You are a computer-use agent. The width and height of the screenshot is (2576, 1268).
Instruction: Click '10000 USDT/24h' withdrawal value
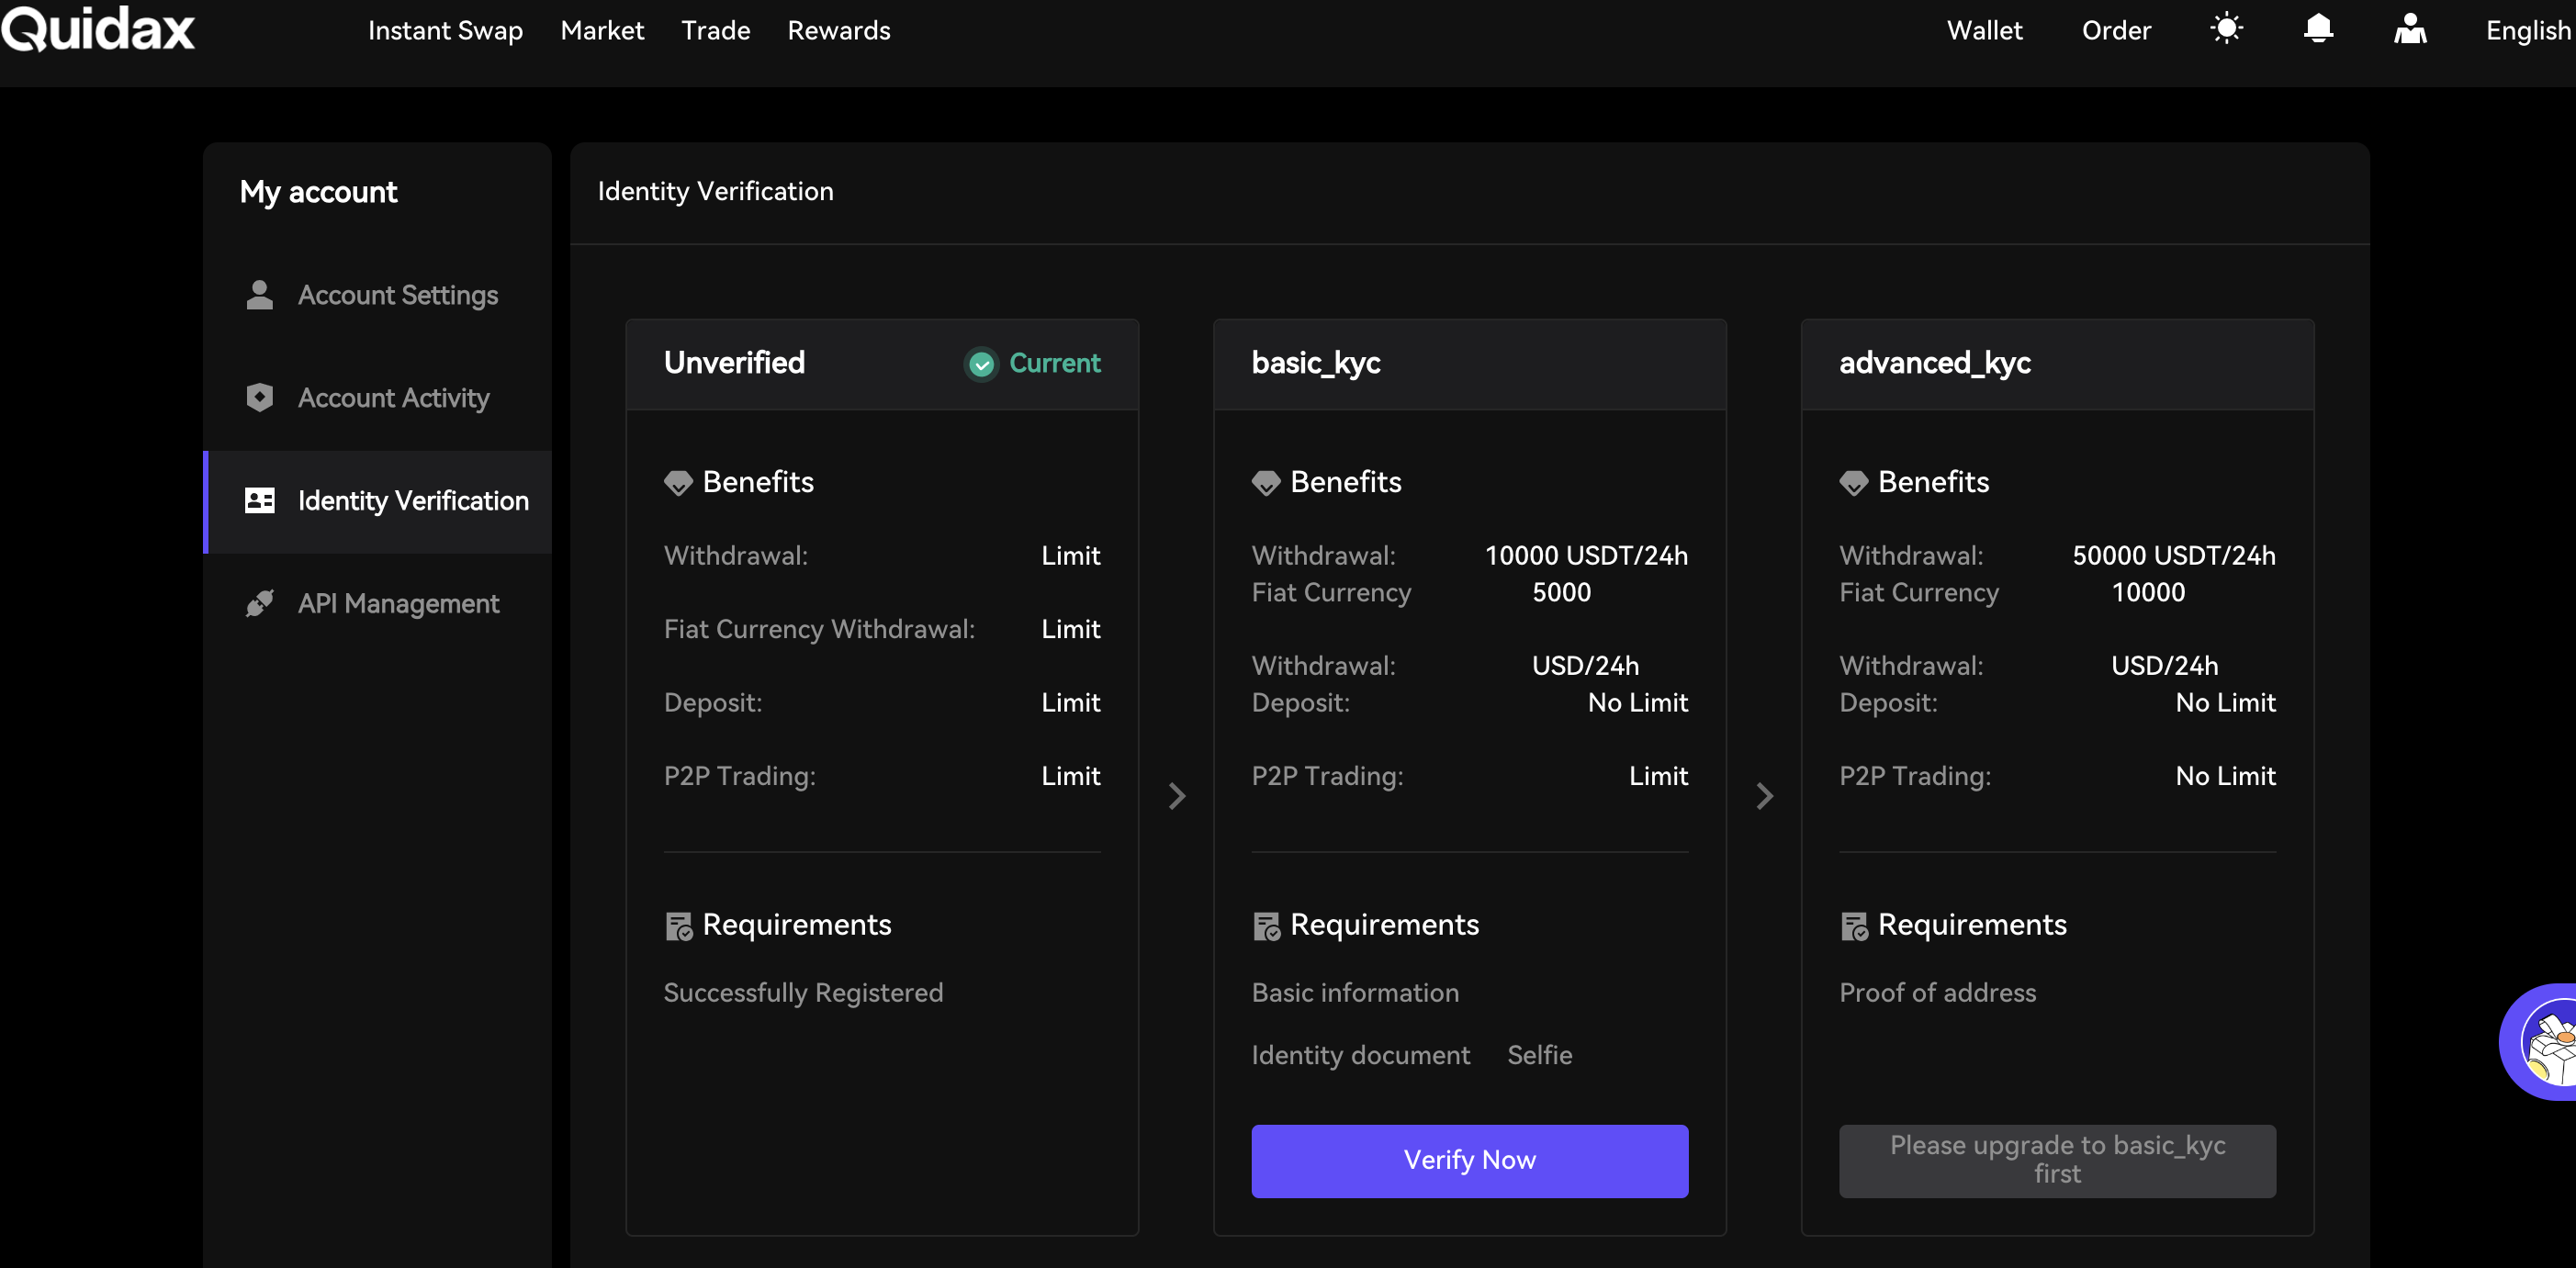click(1586, 555)
